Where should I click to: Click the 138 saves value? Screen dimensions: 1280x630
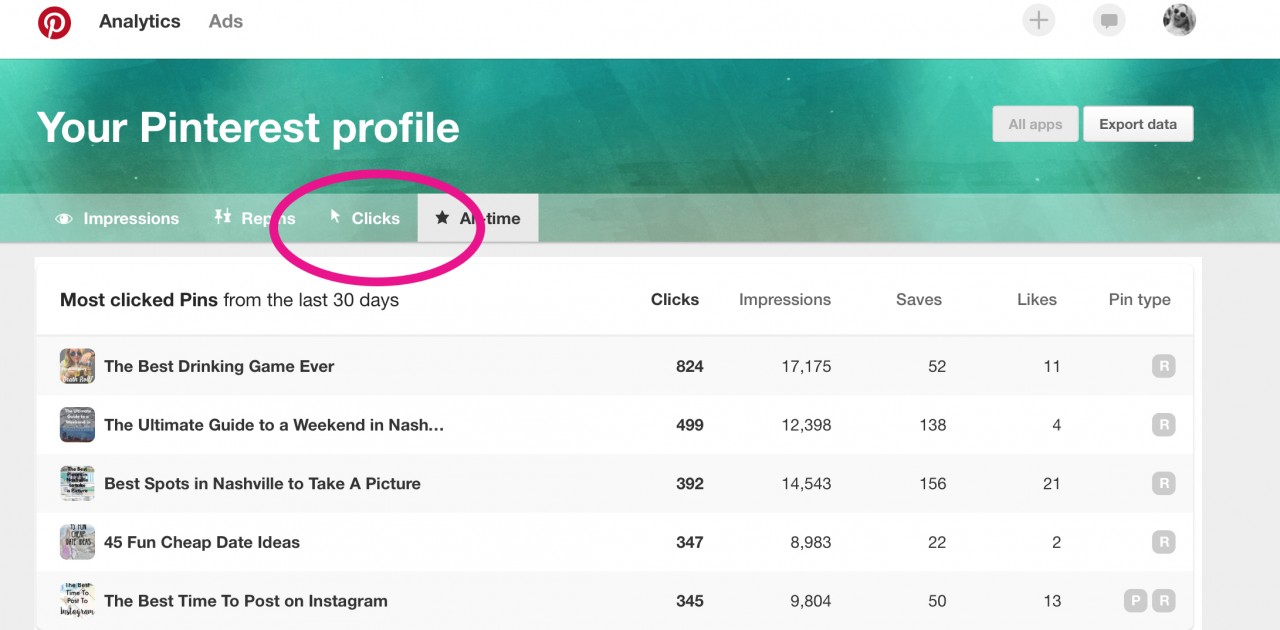(x=933, y=425)
